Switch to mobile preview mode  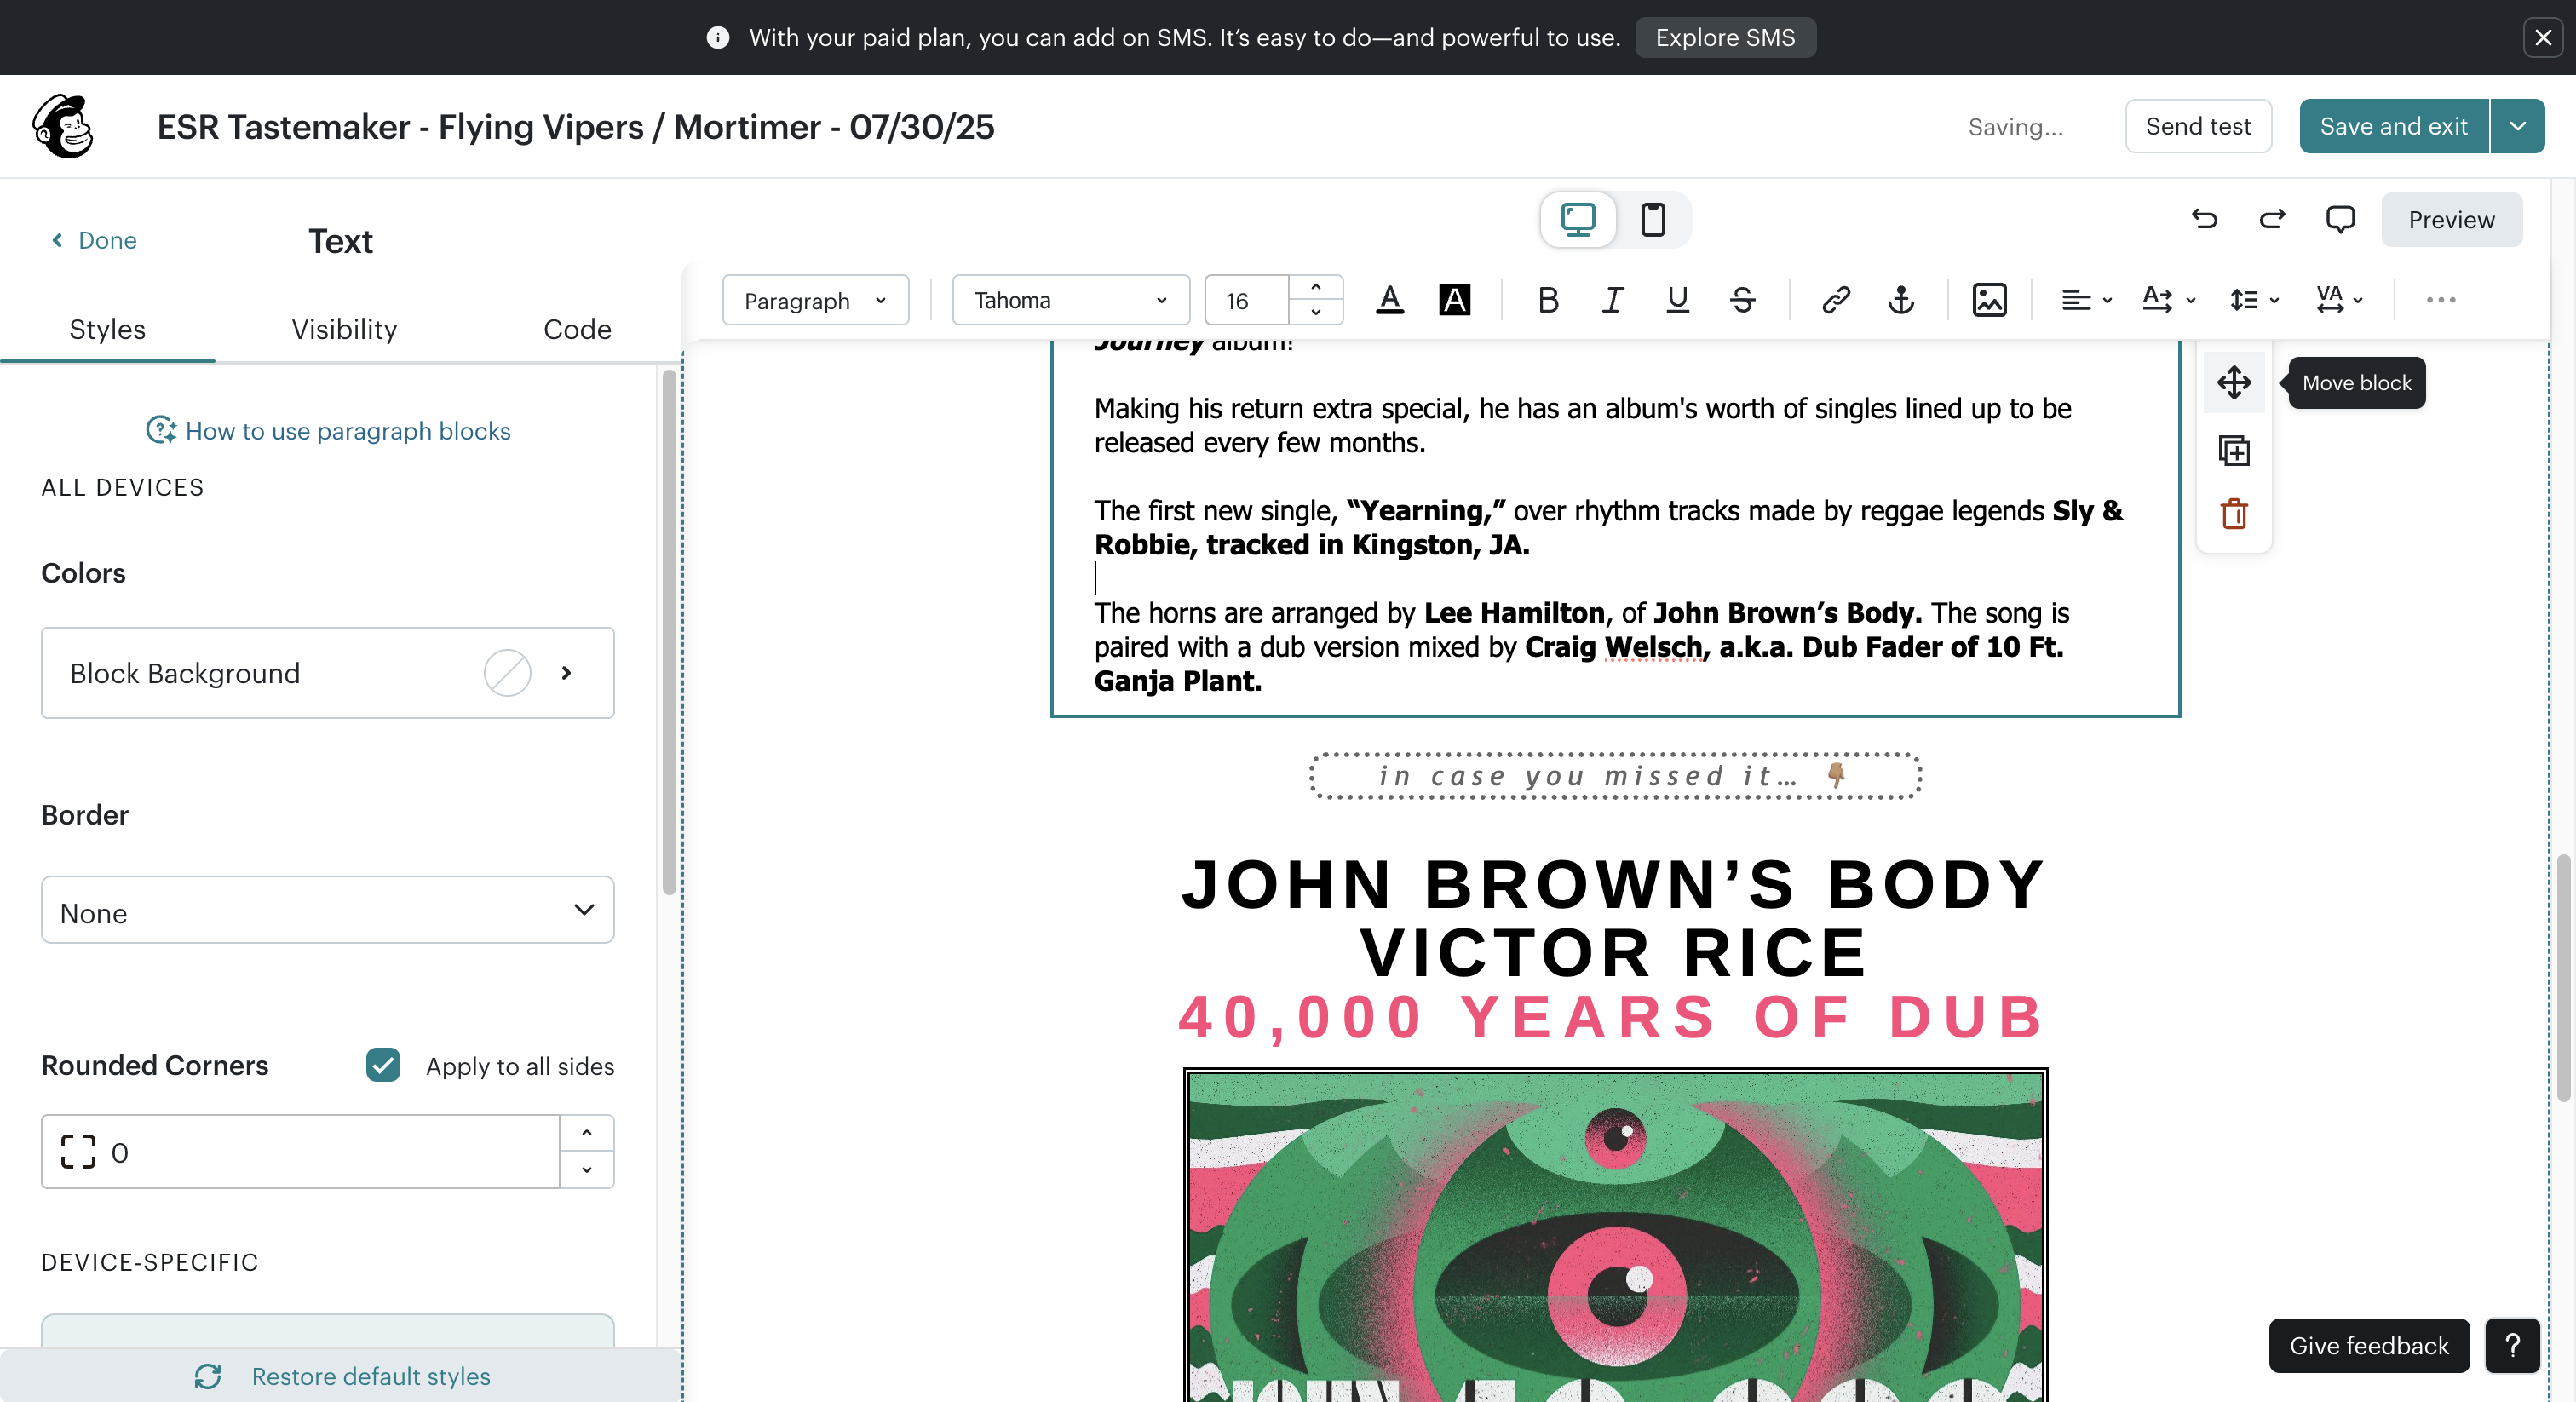pyautogui.click(x=1653, y=219)
